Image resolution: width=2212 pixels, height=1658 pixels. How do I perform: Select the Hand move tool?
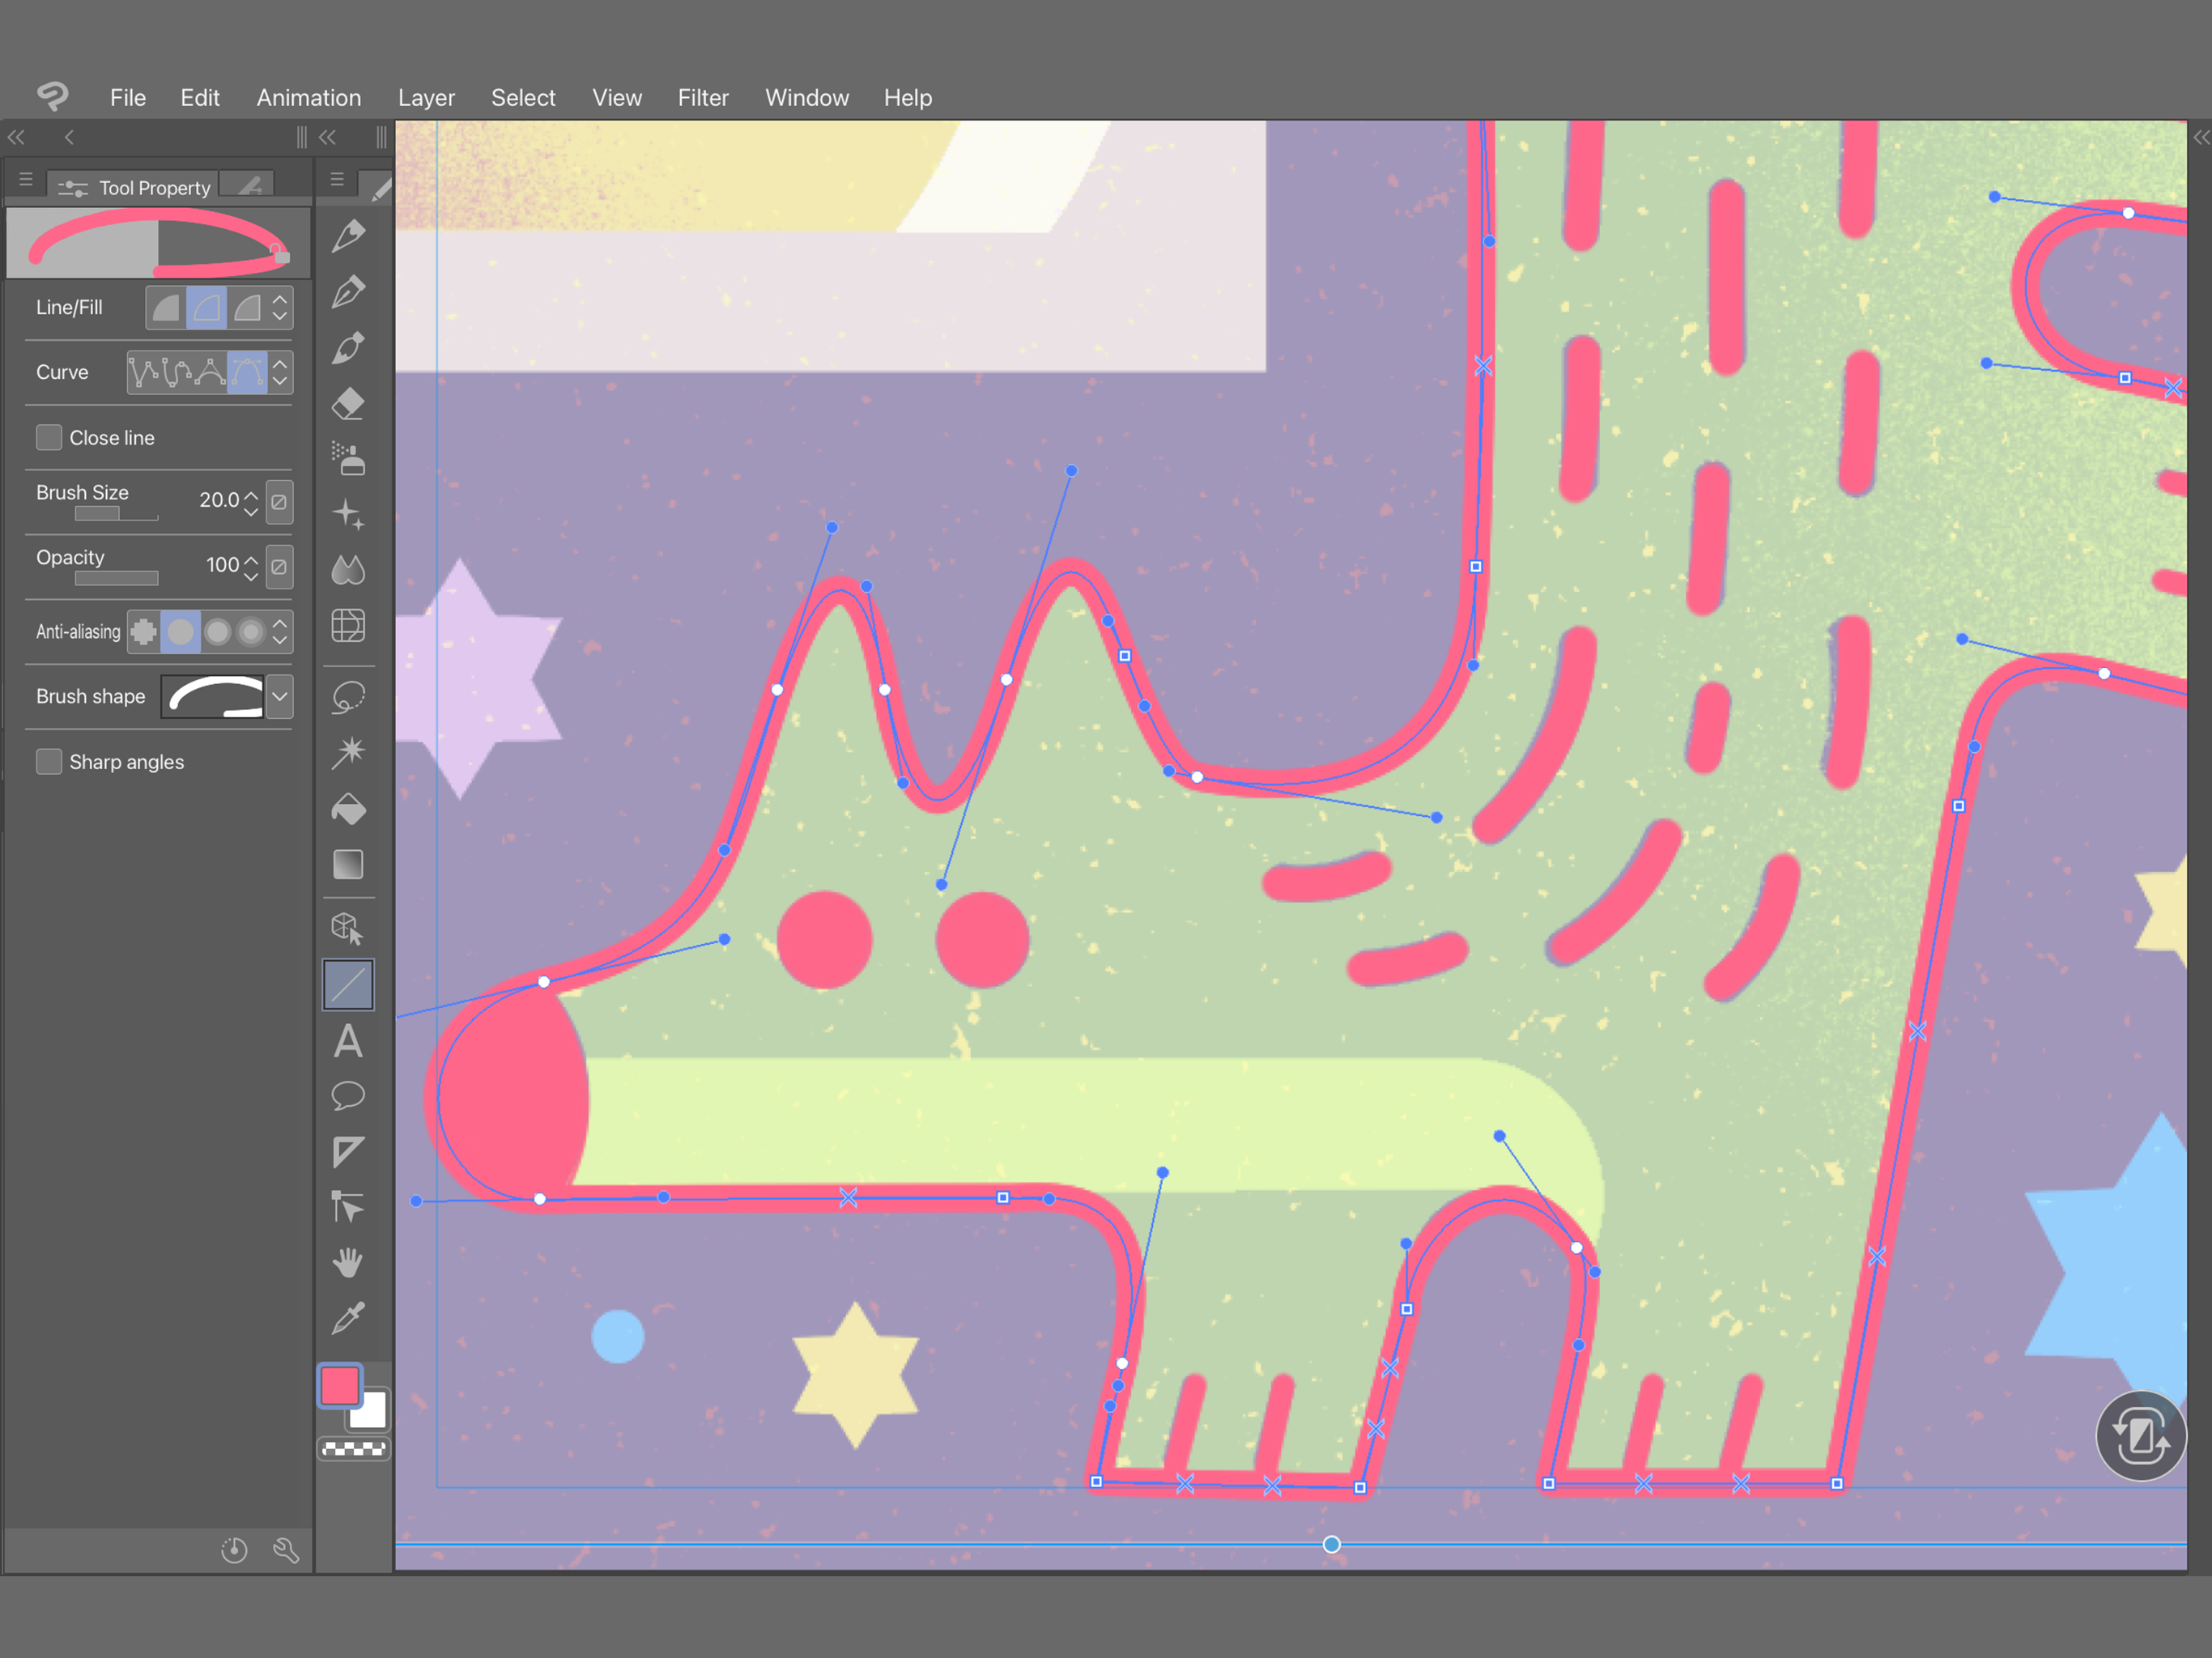tap(348, 1262)
